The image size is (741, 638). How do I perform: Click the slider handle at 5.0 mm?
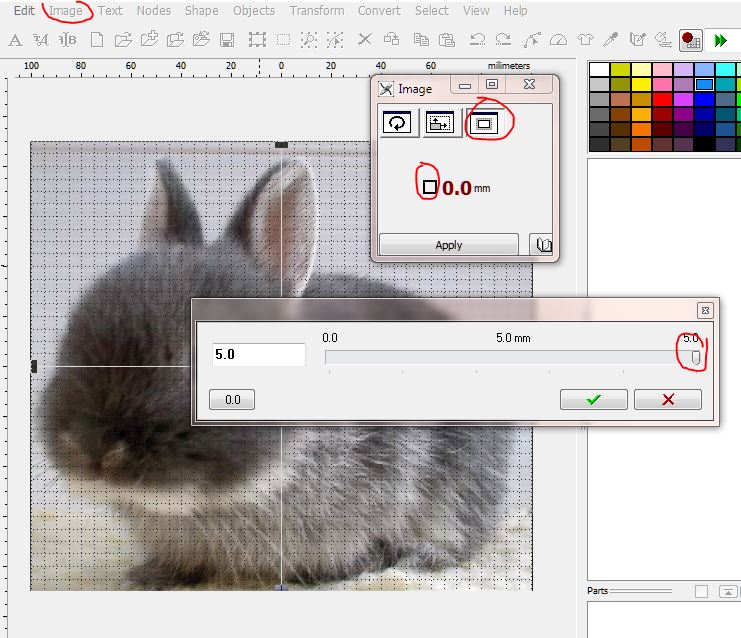pos(696,357)
